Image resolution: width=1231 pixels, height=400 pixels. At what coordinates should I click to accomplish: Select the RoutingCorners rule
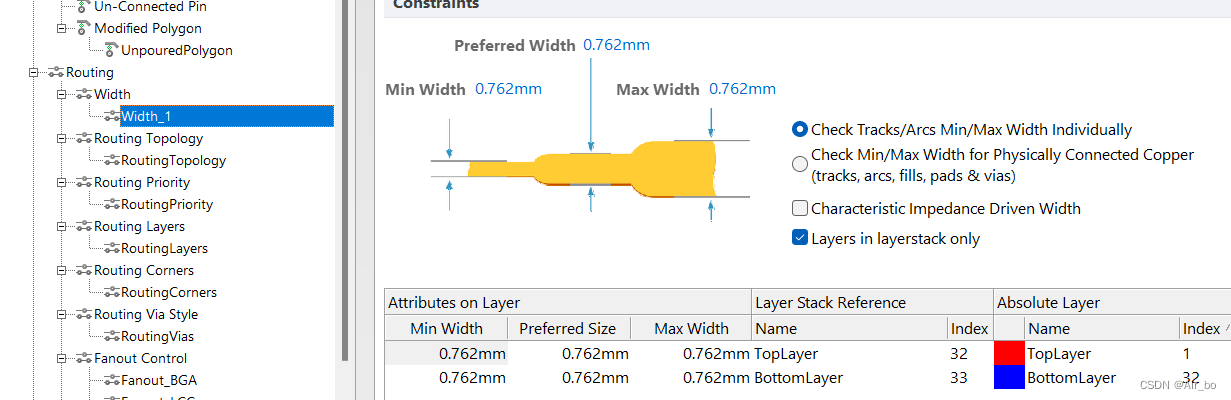tap(168, 292)
